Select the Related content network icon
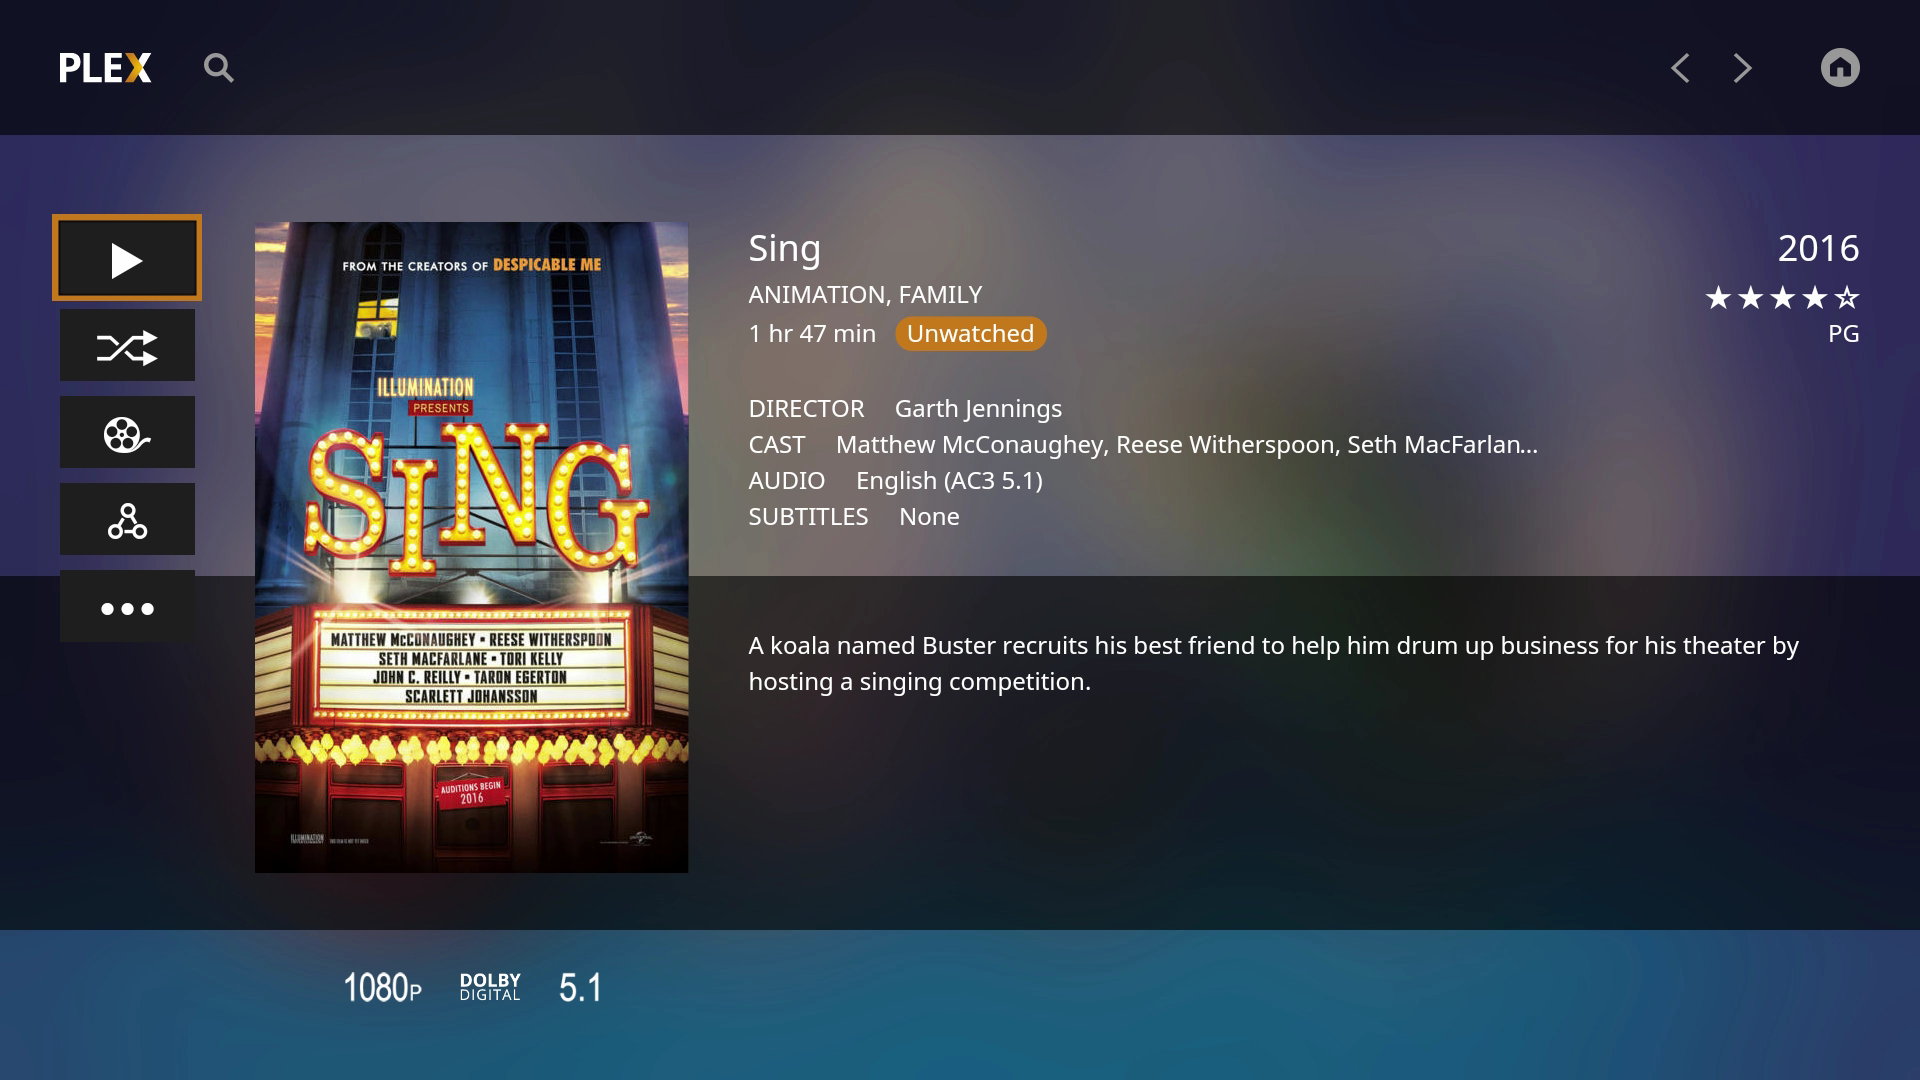The height and width of the screenshot is (1080, 1920). (128, 520)
